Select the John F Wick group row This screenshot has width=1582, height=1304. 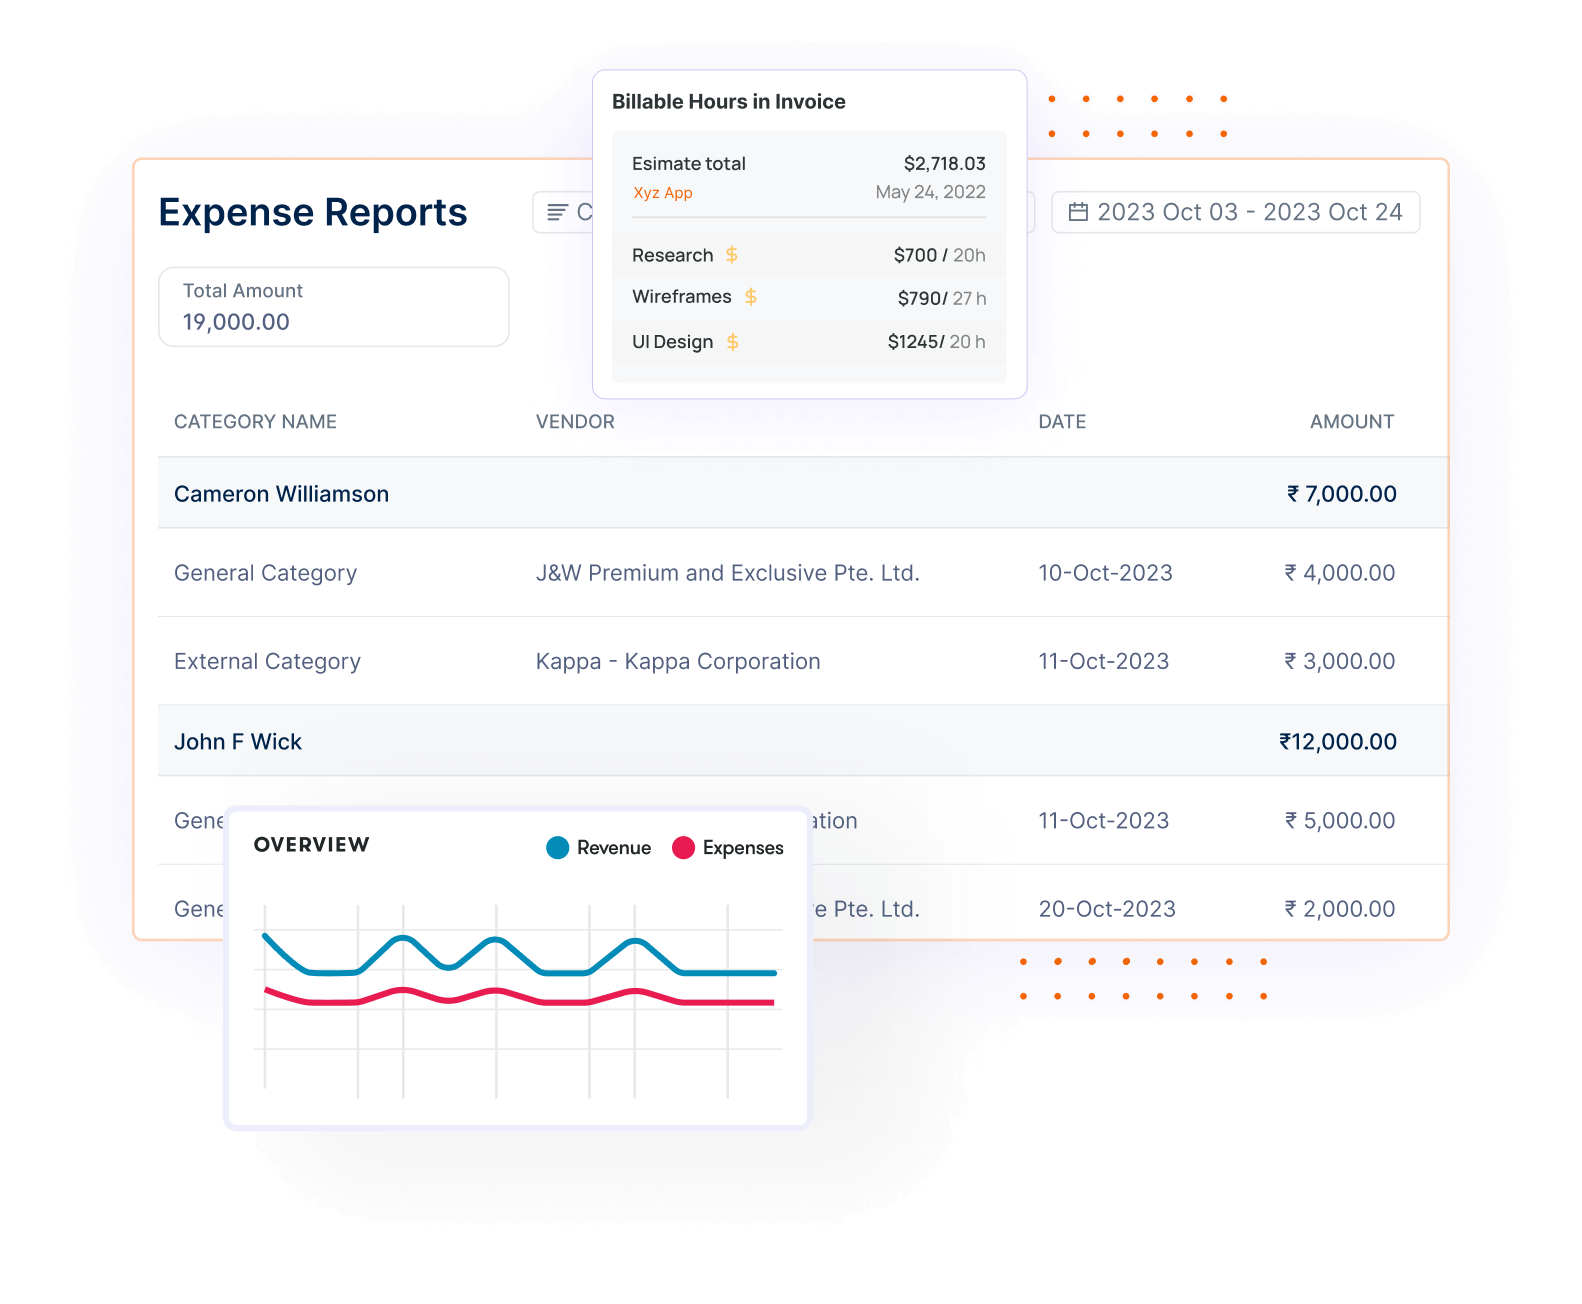click(x=803, y=741)
